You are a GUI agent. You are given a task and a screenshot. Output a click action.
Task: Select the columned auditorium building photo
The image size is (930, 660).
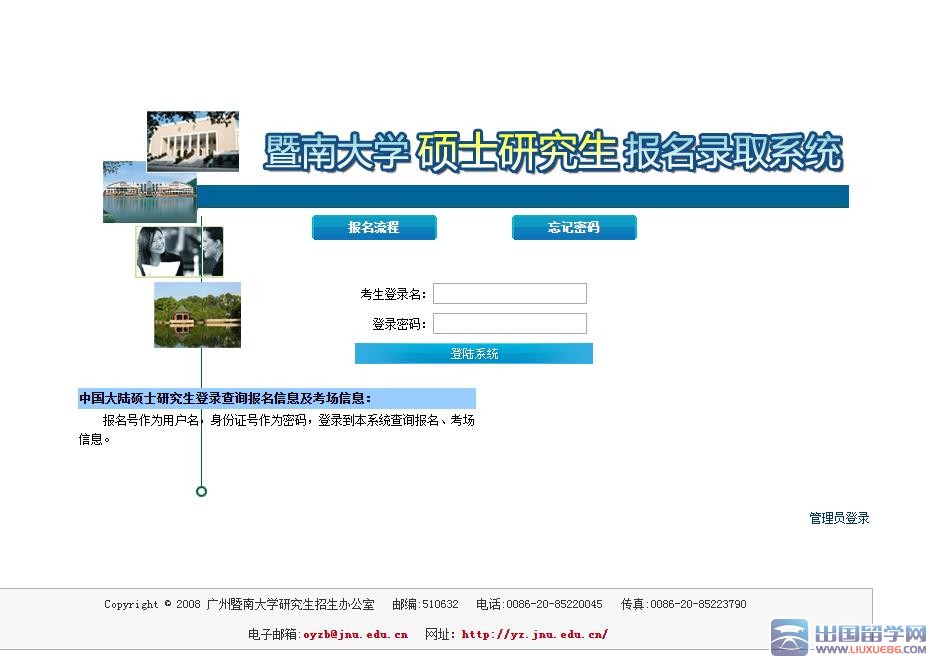[x=193, y=141]
